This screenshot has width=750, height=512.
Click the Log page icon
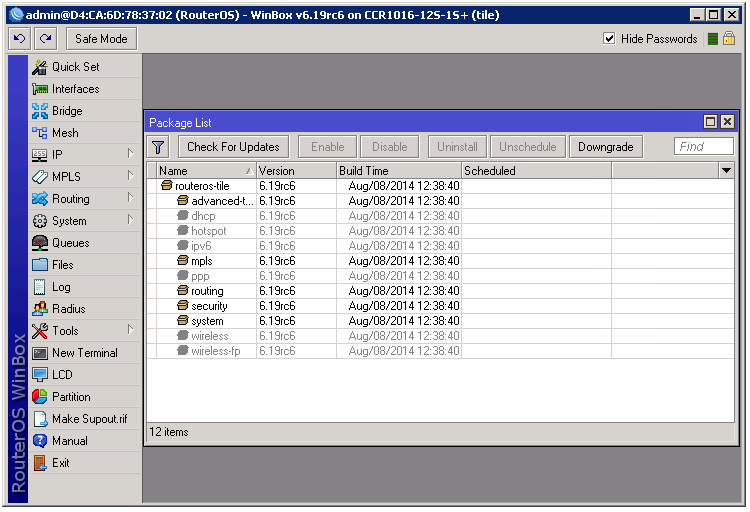pyautogui.click(x=40, y=287)
